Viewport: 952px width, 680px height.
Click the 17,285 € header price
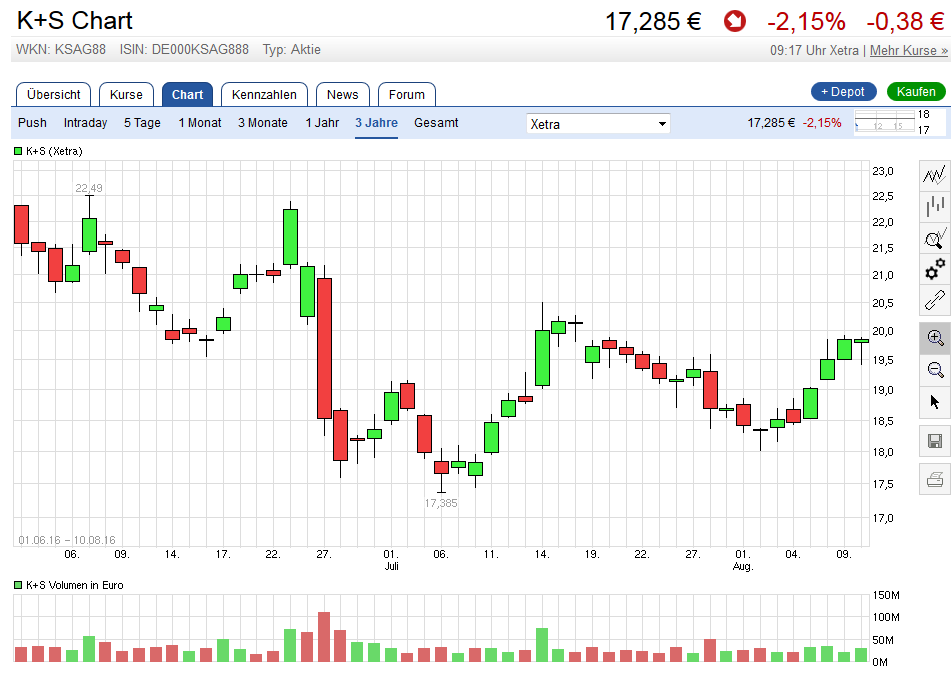point(653,22)
